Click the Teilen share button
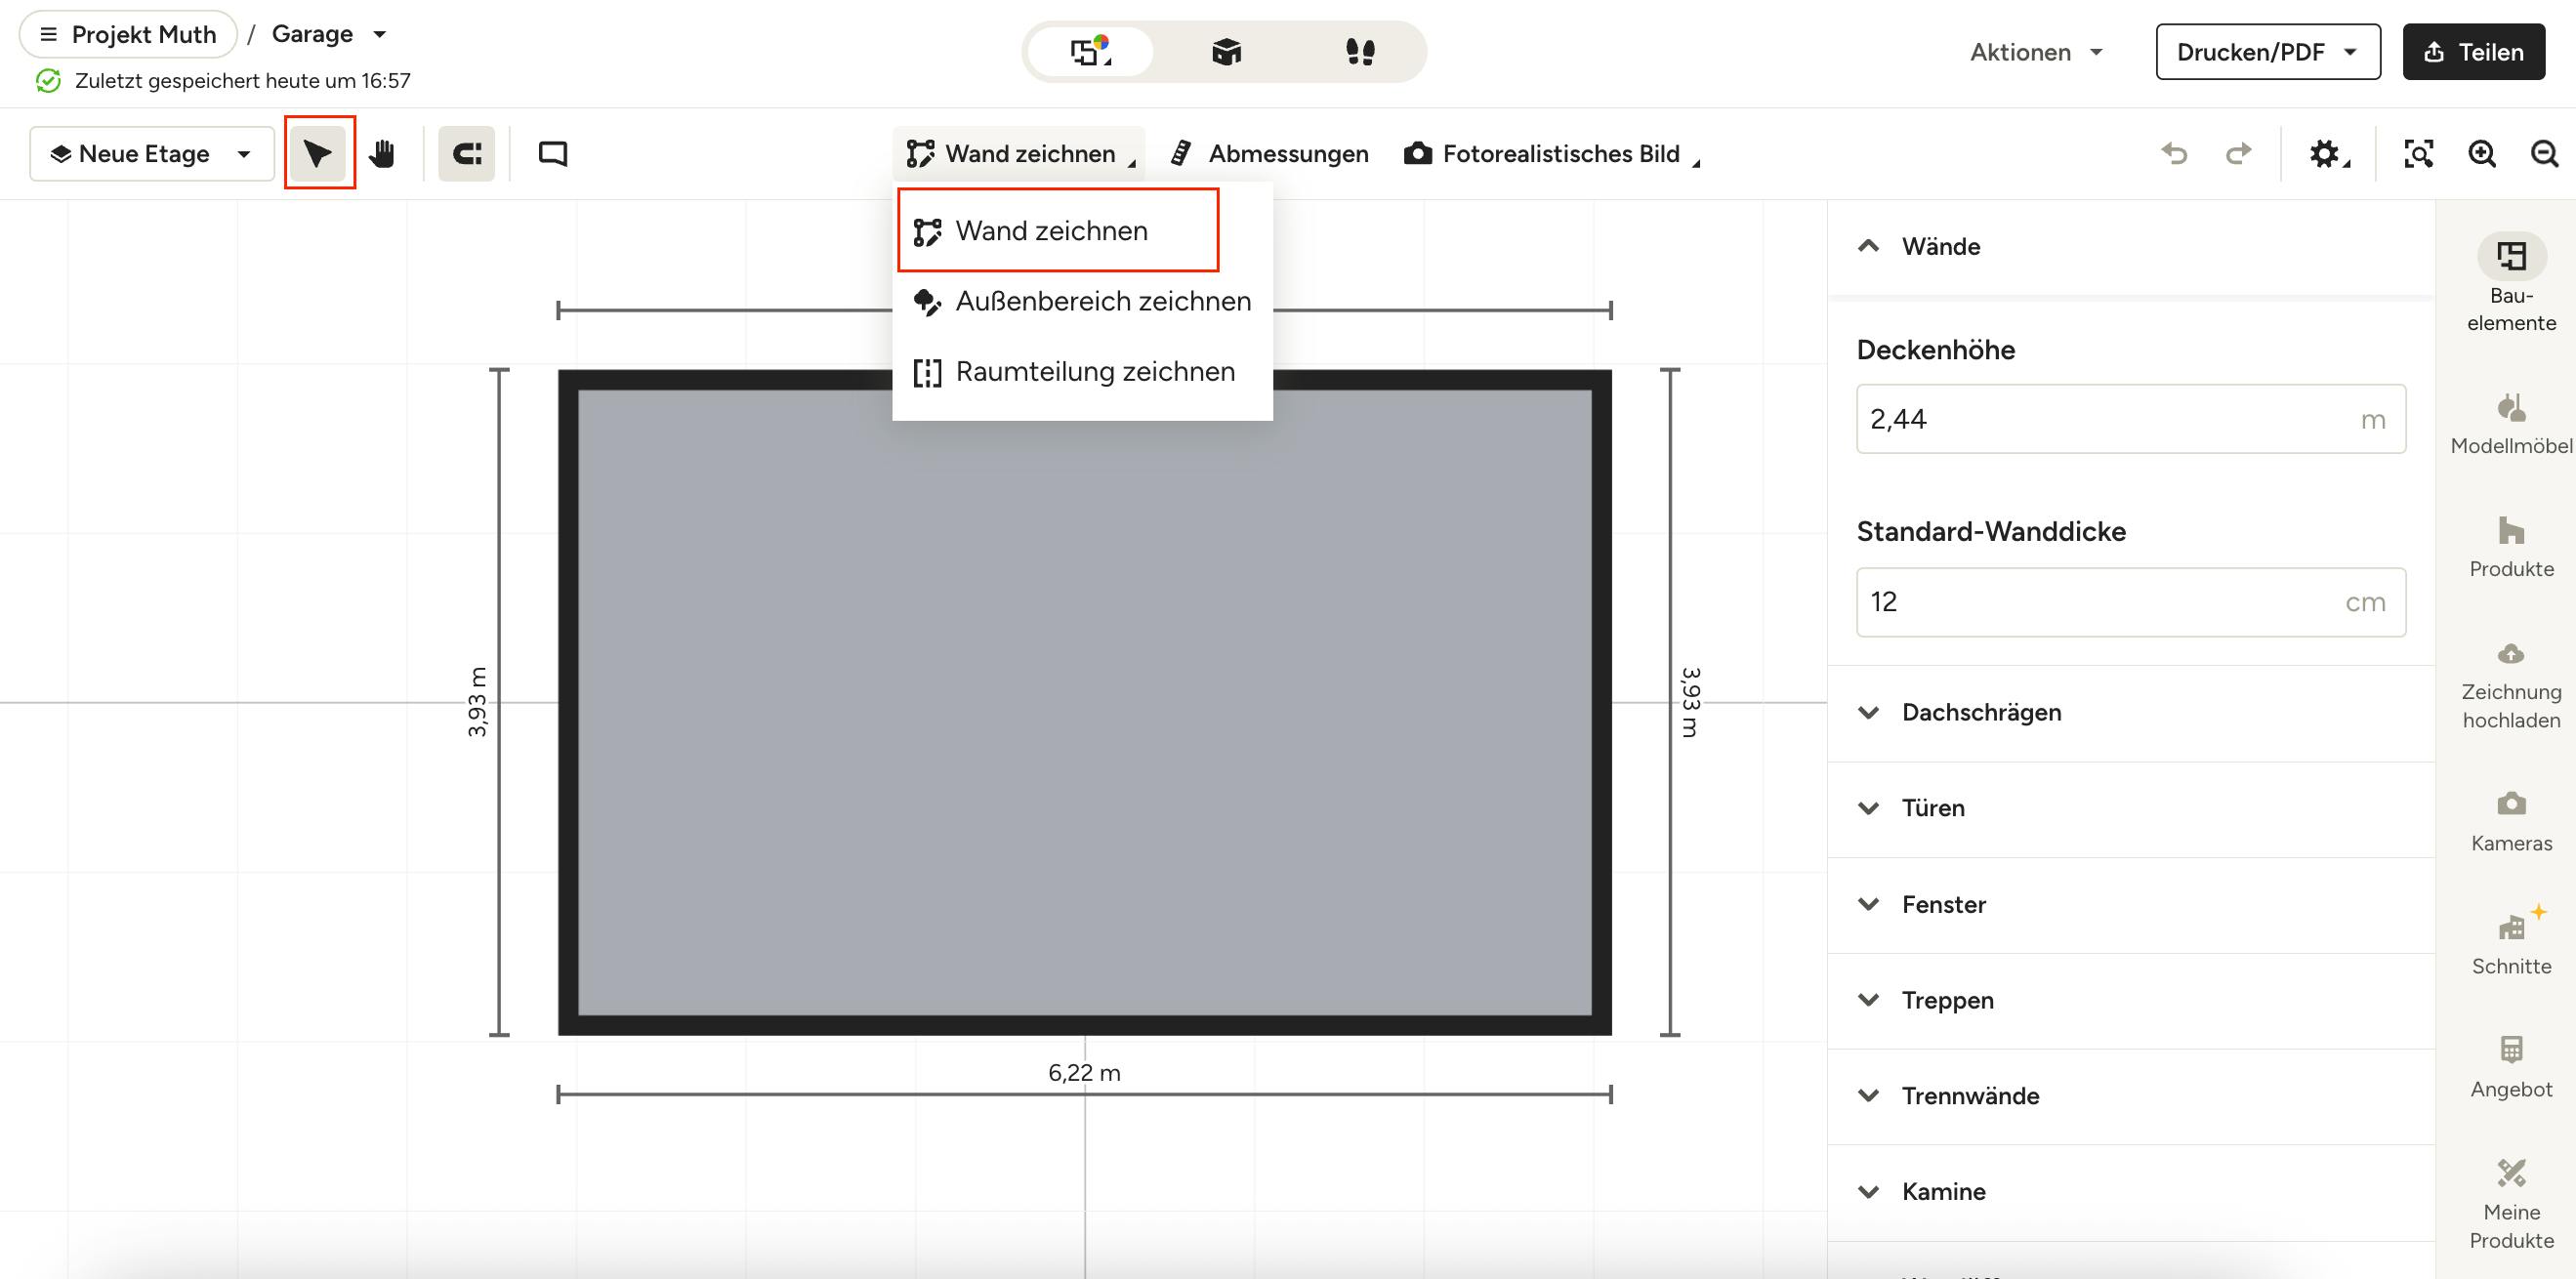 coord(2474,52)
